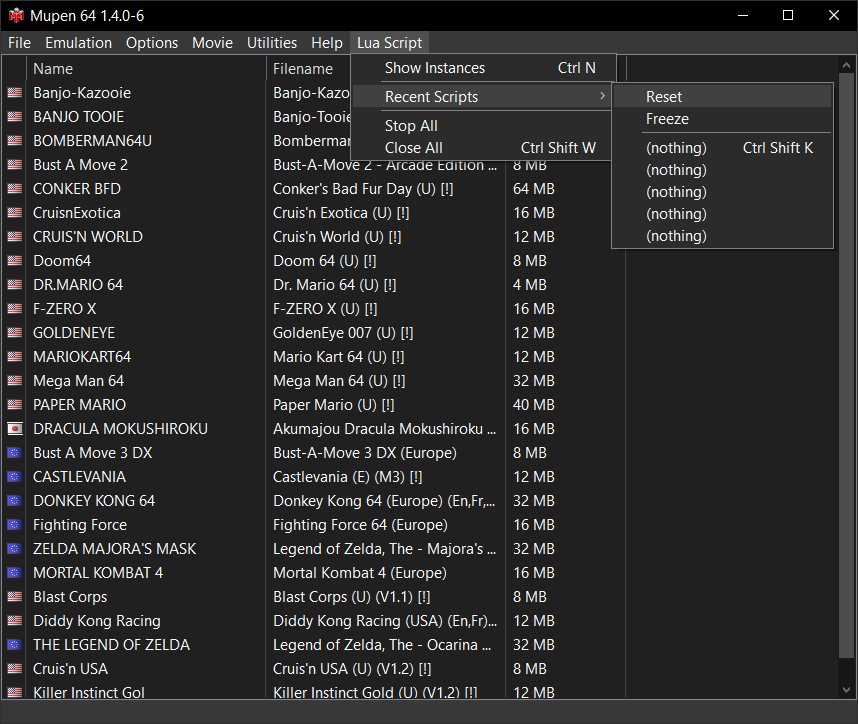Click the flag icon beside CRUIS'N WORLD
The width and height of the screenshot is (858, 724).
15,237
